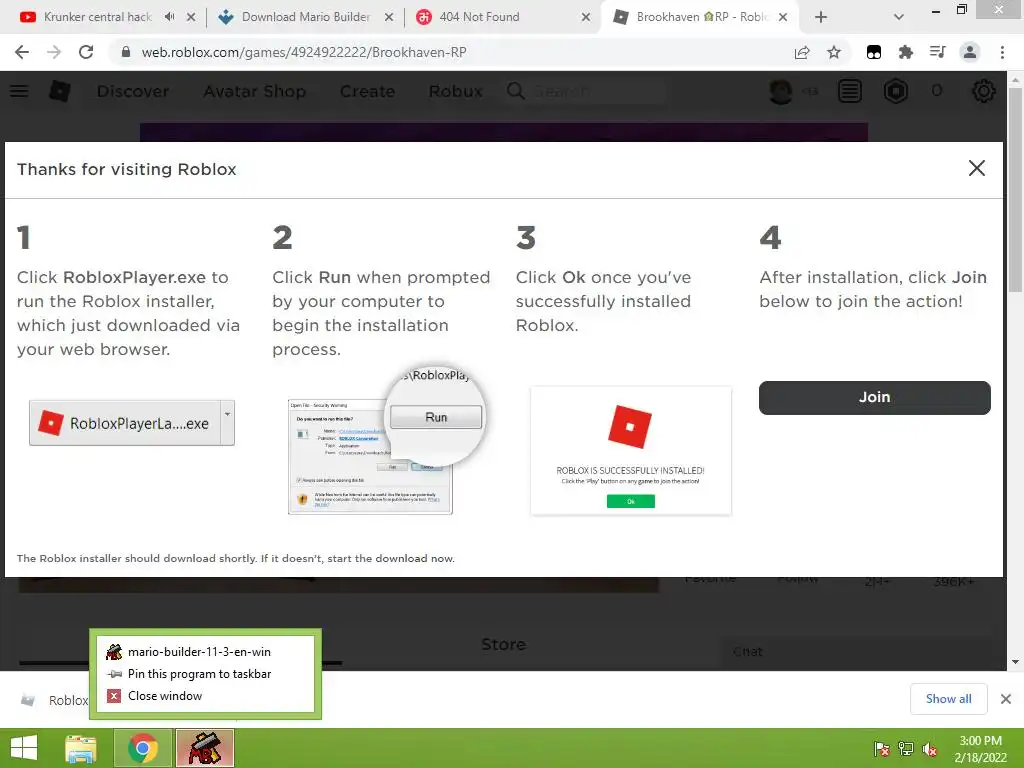
Task: Click the Roblox download item in downloads bar
Action: (x=54, y=700)
